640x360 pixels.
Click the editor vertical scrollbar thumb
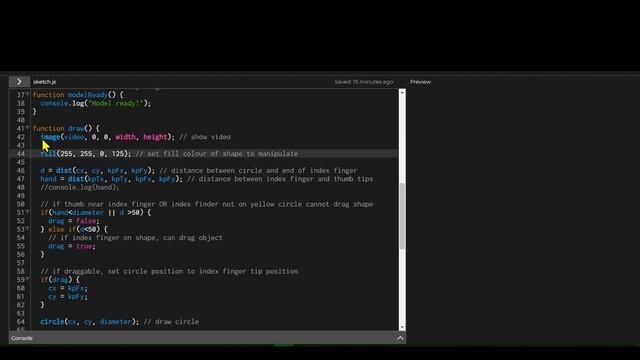coord(402,216)
